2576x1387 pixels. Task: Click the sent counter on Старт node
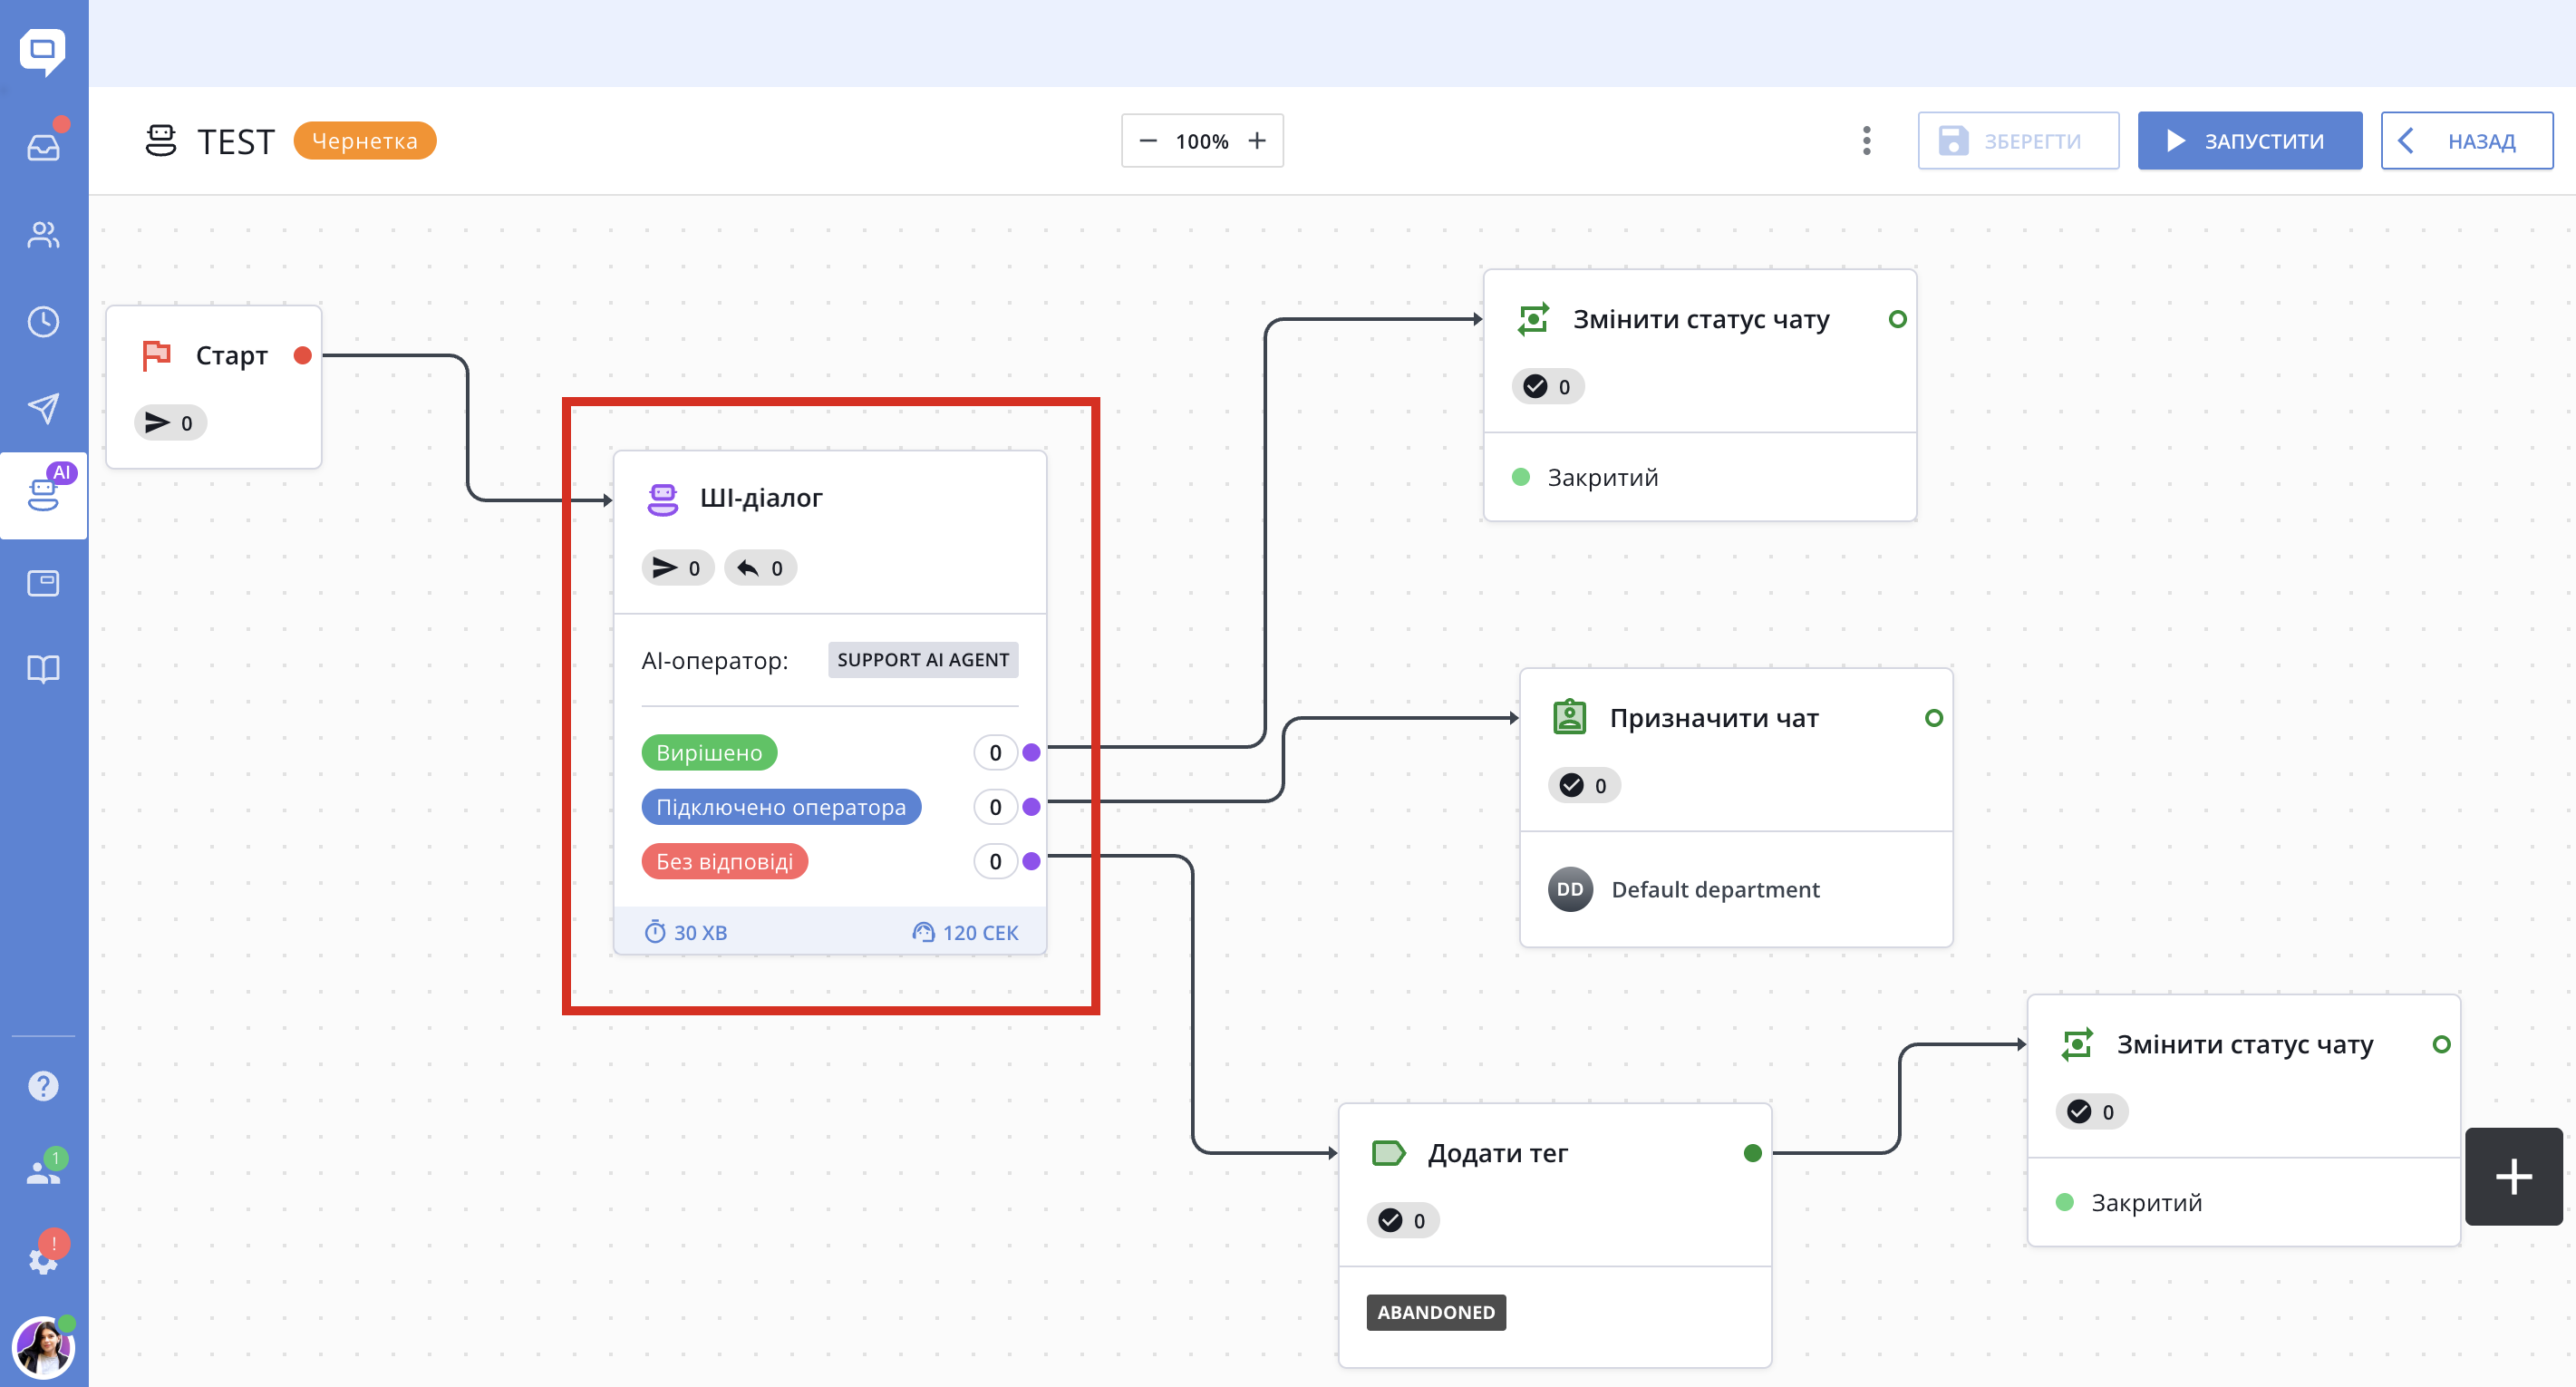(170, 423)
